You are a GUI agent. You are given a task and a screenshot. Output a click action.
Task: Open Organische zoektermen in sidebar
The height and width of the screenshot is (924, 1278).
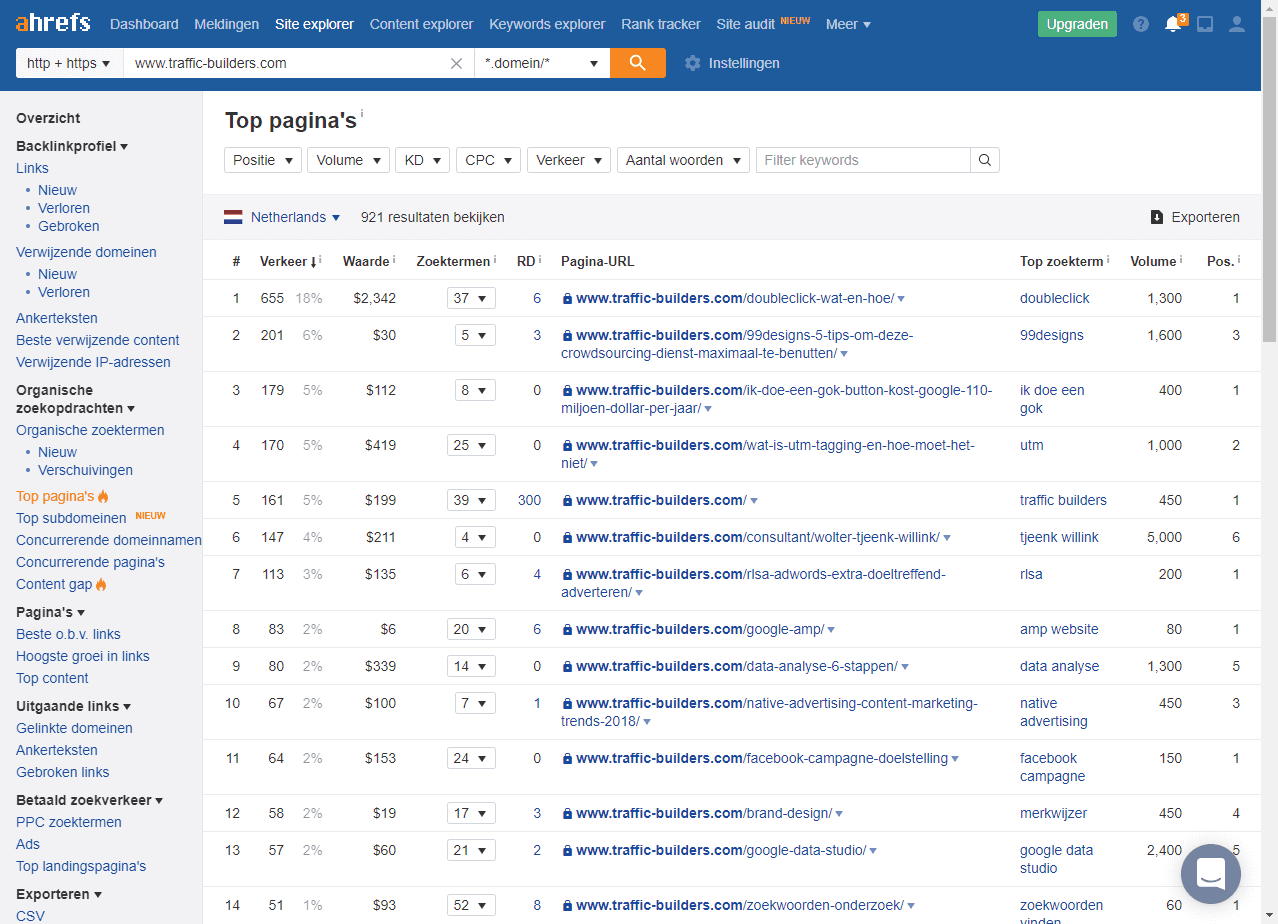pyautogui.click(x=90, y=430)
